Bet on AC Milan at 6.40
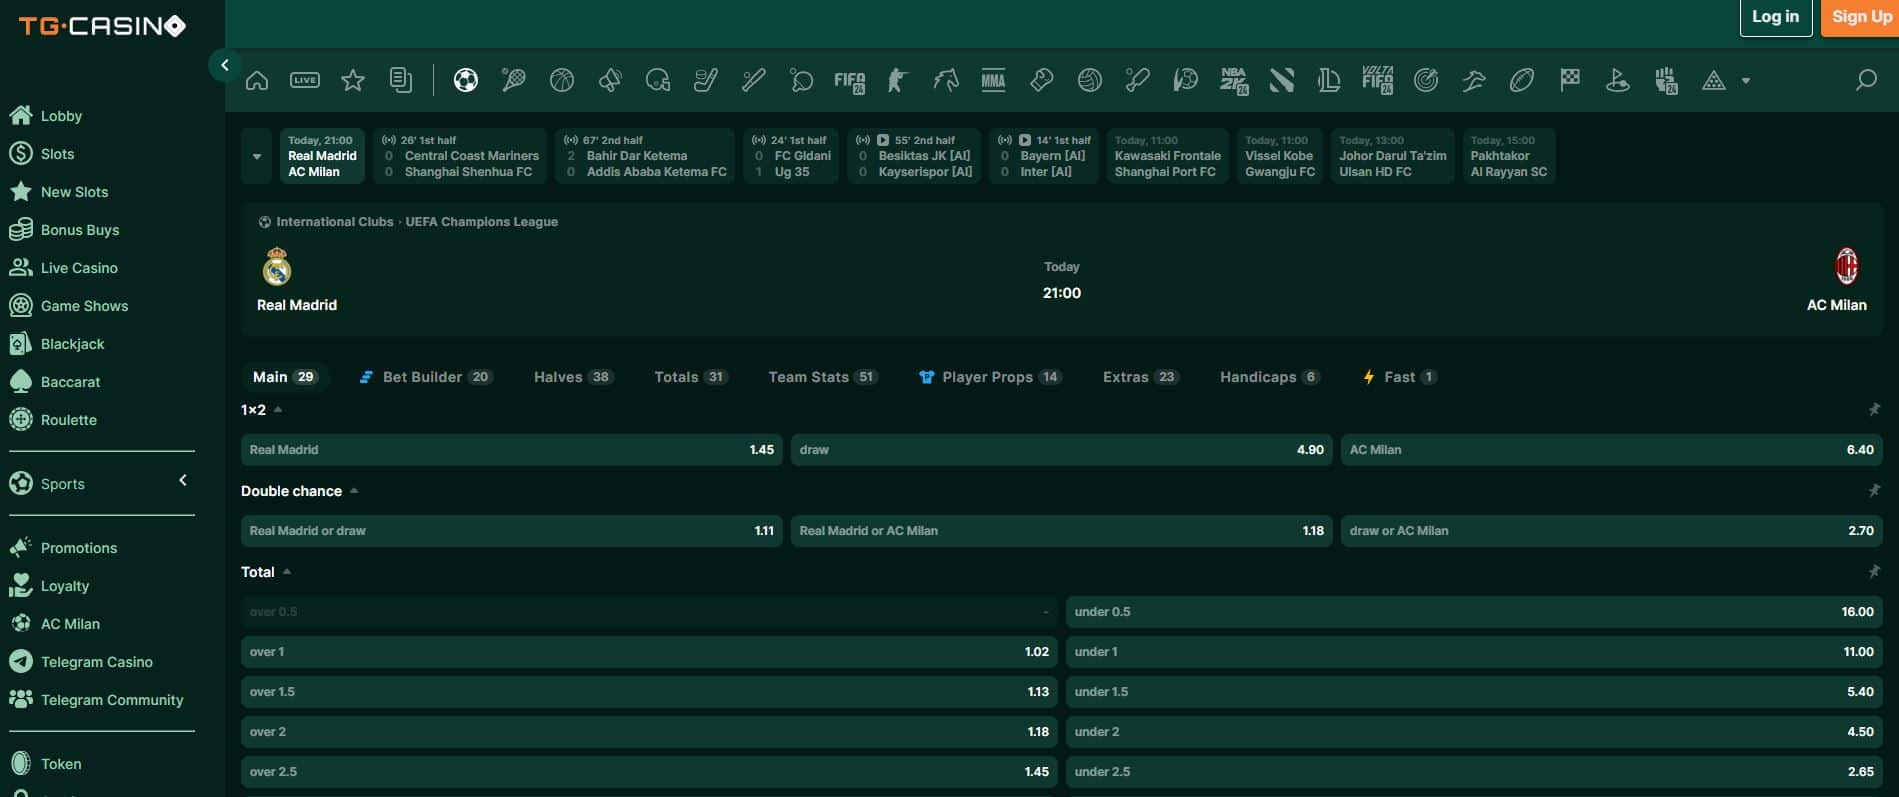 tap(1611, 450)
